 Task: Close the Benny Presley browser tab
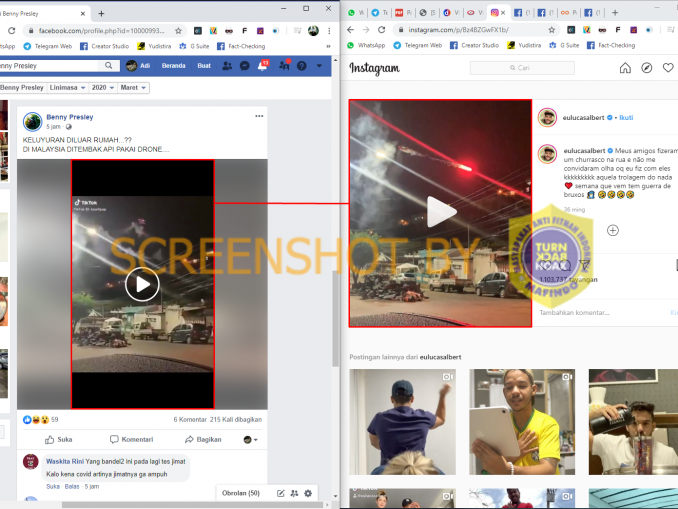[83, 13]
